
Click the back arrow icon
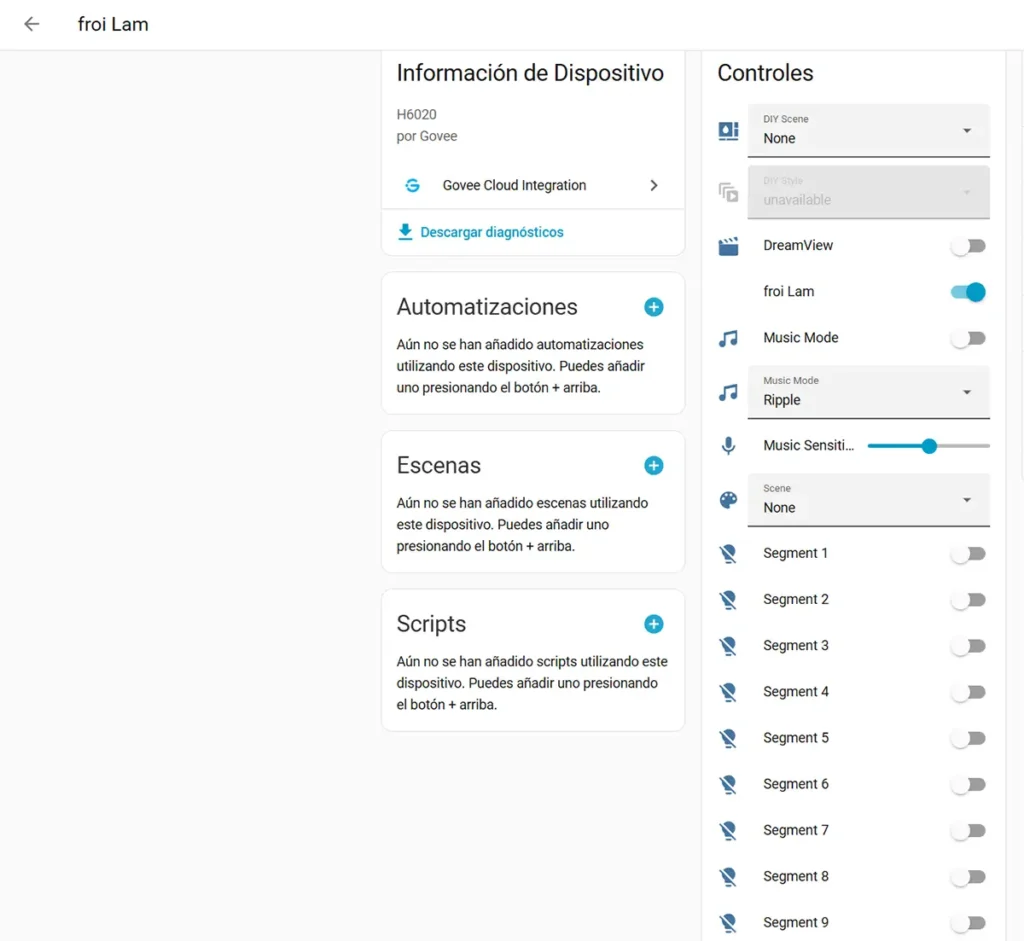point(32,24)
